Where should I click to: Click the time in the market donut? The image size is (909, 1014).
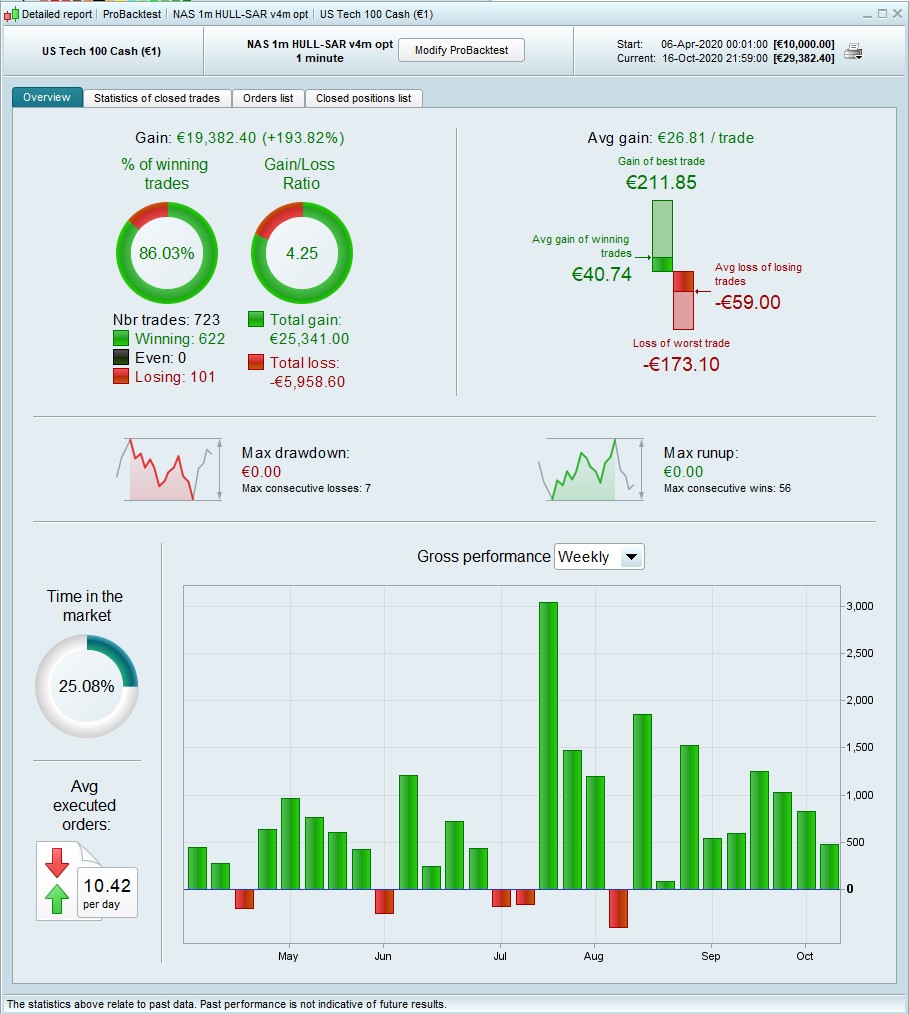click(x=87, y=685)
